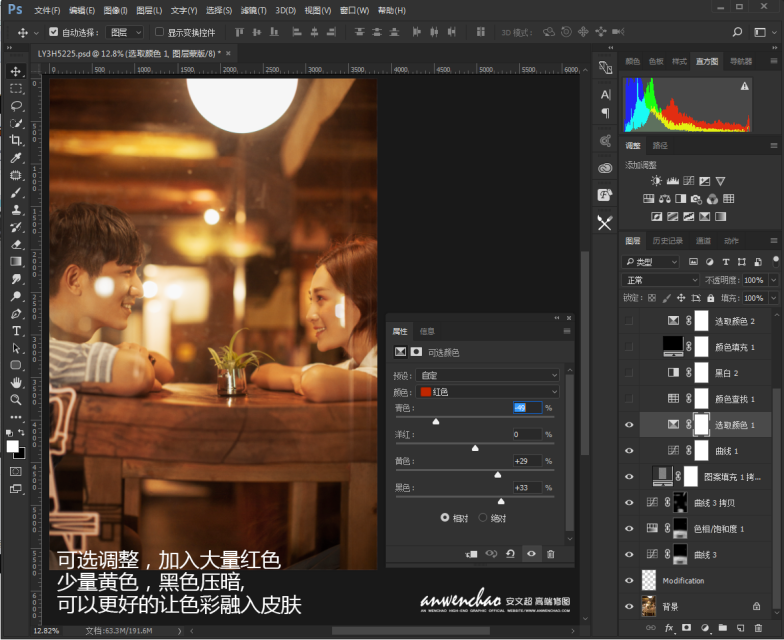Add a Levels adjustment
Image resolution: width=784 pixels, height=640 pixels.
tap(672, 180)
